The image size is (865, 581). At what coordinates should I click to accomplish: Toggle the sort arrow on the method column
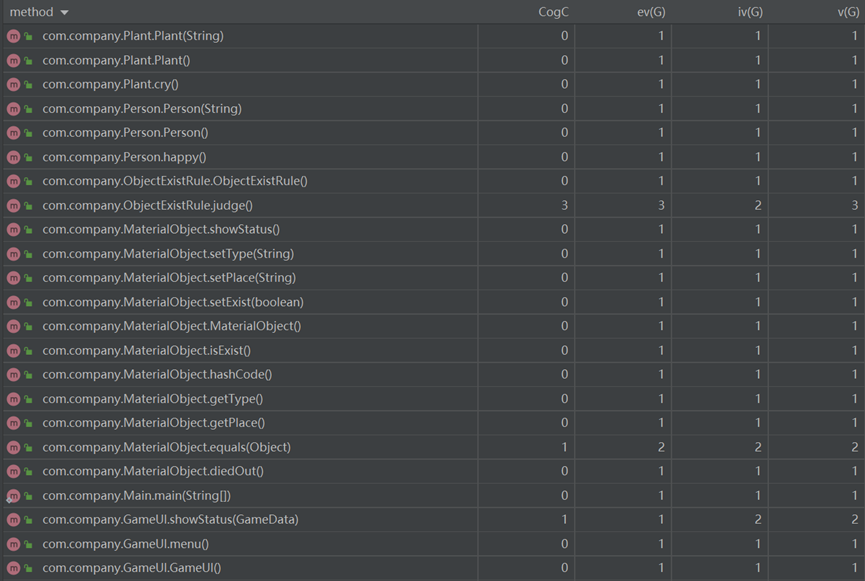[x=65, y=12]
